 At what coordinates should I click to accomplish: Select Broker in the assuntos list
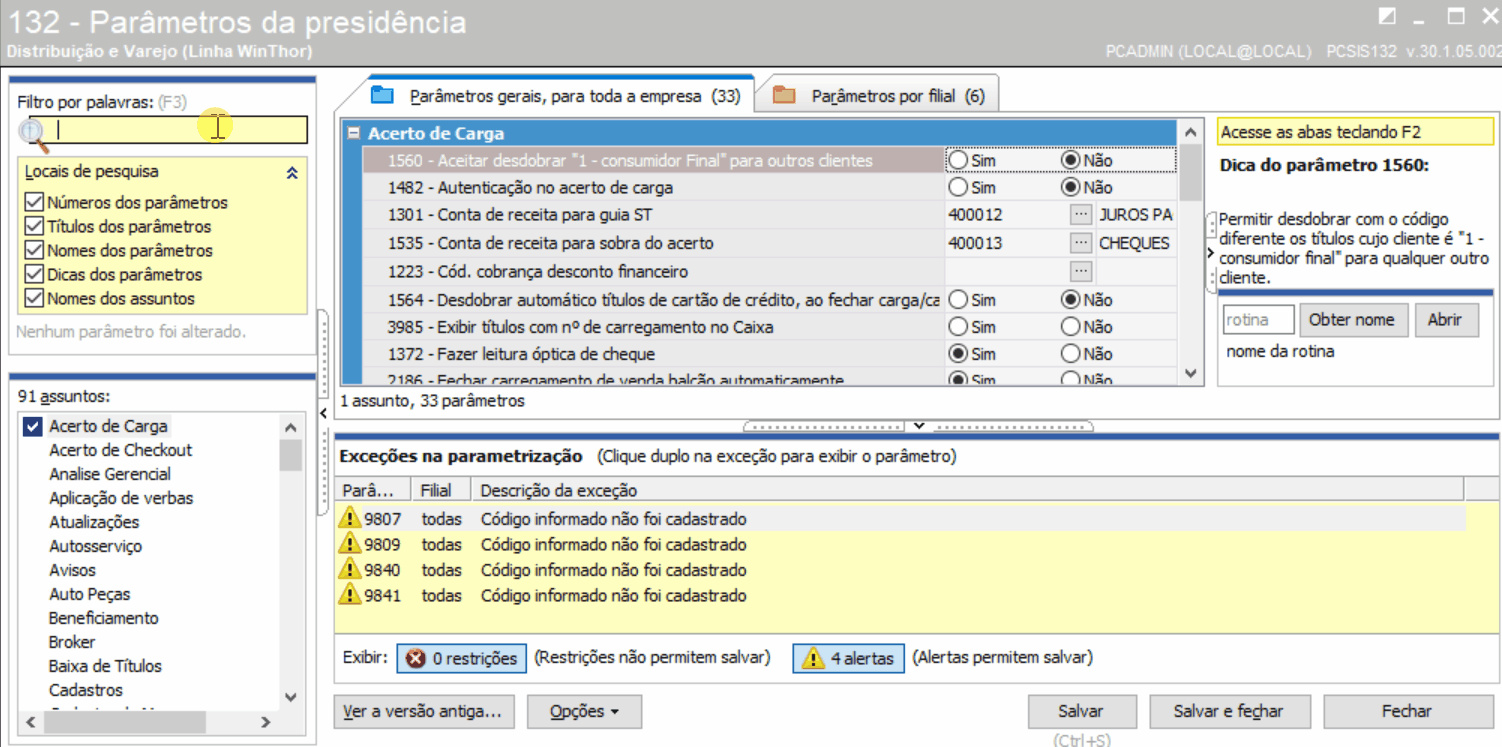(x=71, y=642)
